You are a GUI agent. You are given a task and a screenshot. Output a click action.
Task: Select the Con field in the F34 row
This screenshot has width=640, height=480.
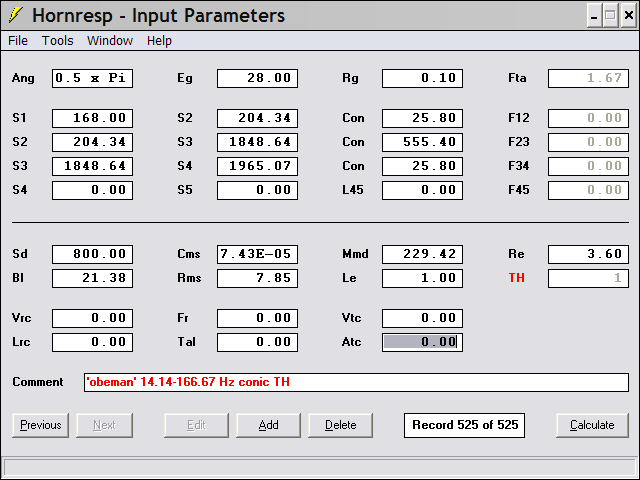(422, 166)
